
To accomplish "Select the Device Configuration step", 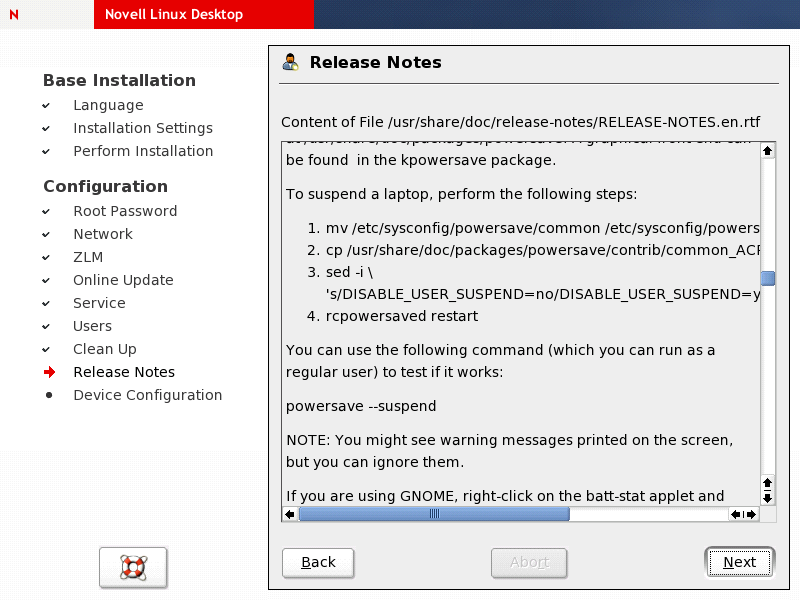I will click(x=147, y=395).
